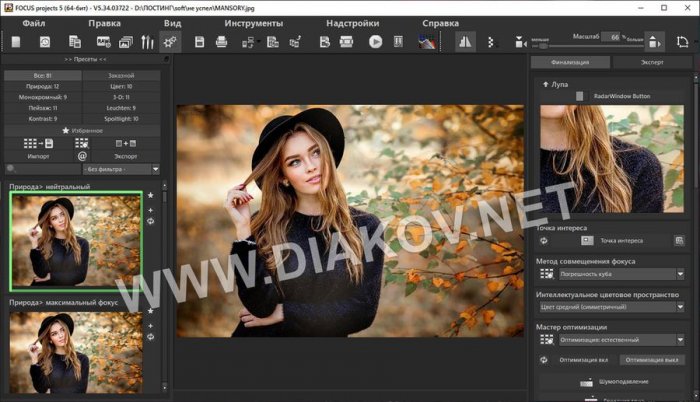Click the Точка интереса button
The width and height of the screenshot is (700, 402).
coord(621,240)
